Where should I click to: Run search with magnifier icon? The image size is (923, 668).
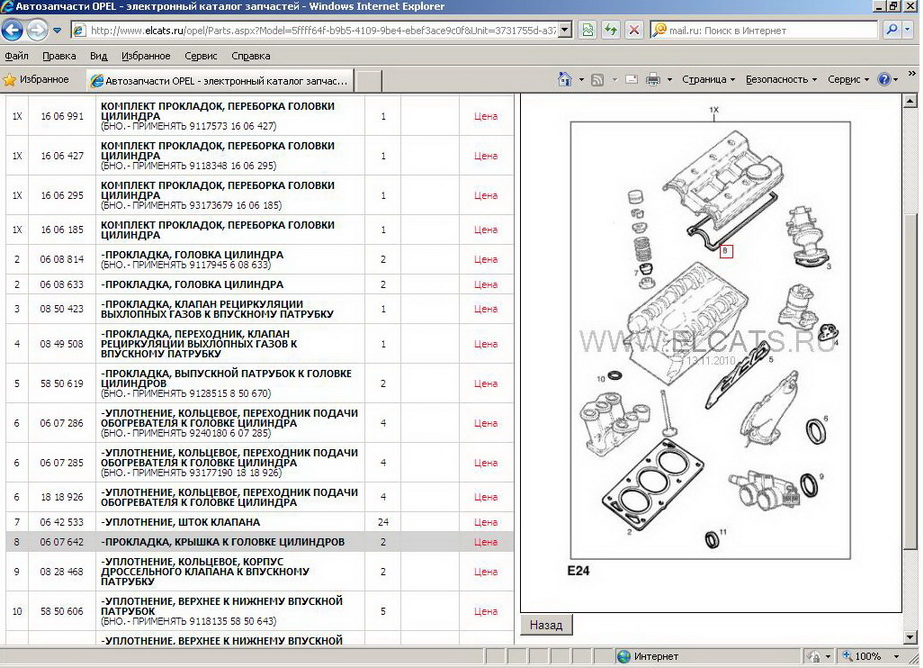point(892,29)
